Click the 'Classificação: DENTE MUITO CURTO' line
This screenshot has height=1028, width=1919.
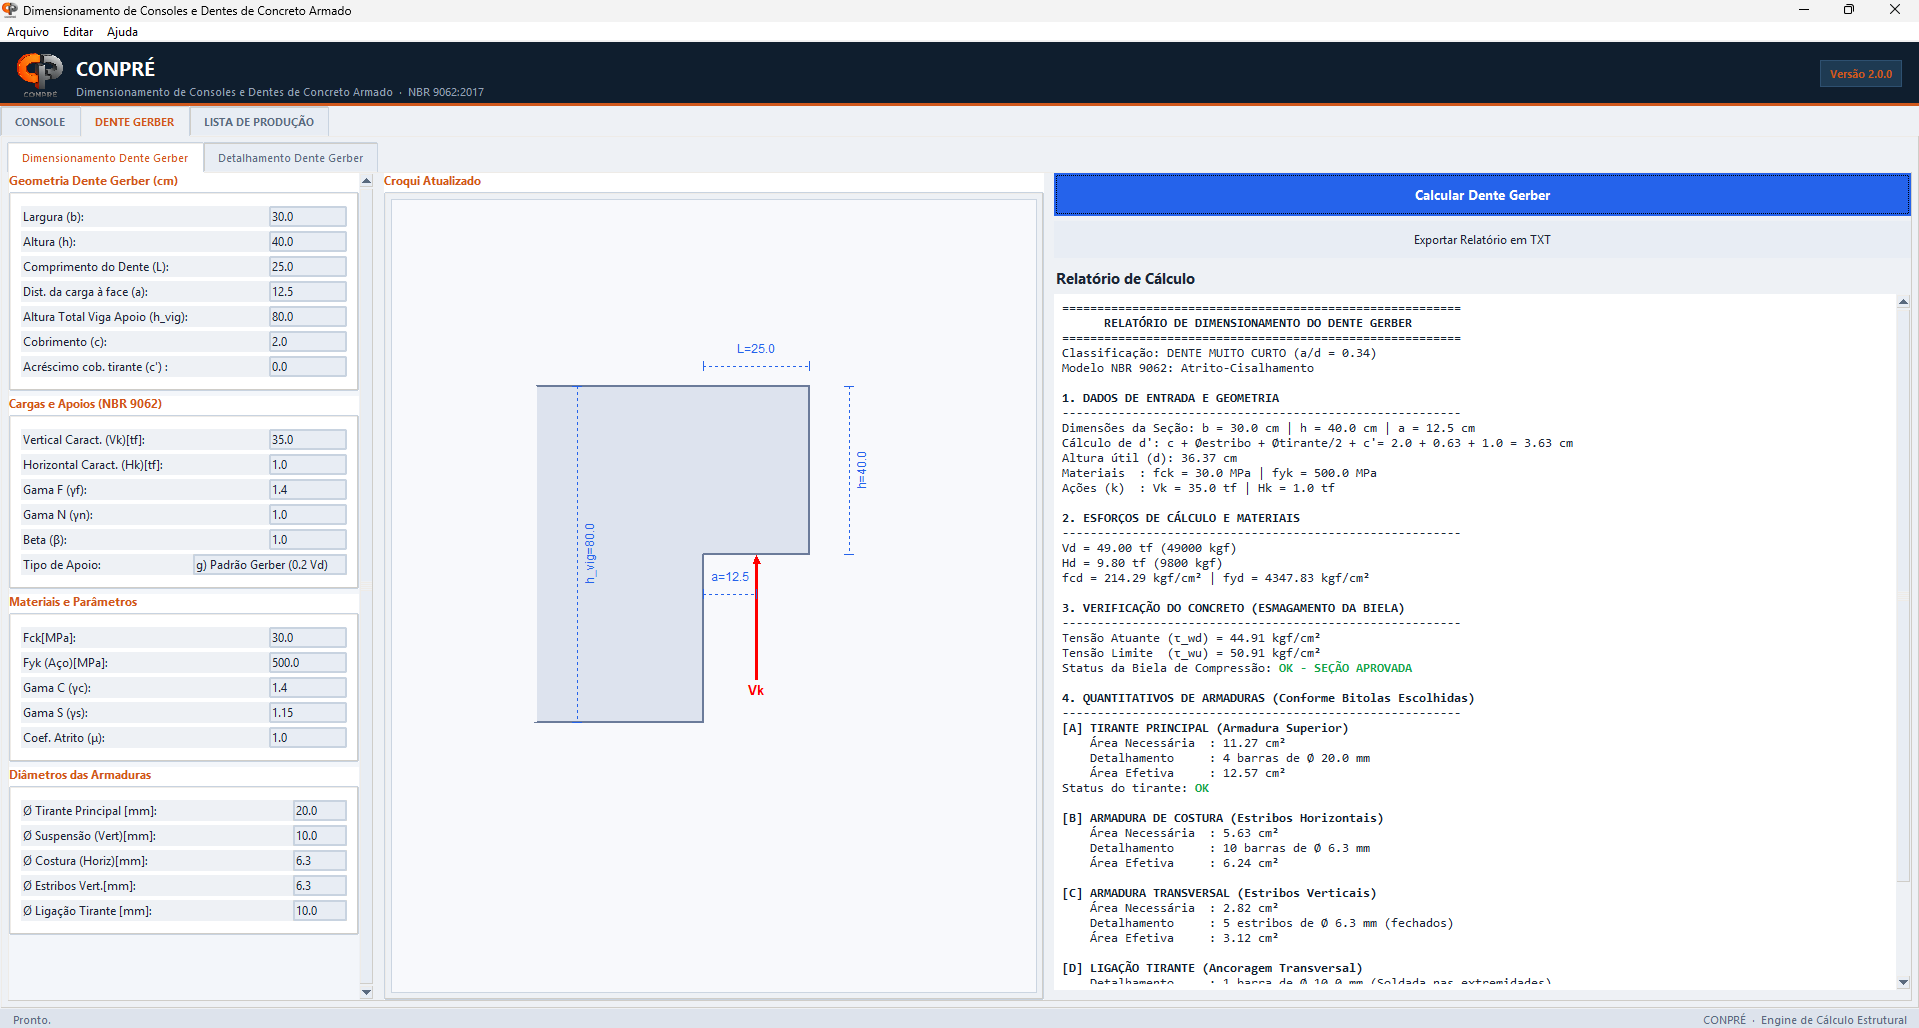(1219, 353)
